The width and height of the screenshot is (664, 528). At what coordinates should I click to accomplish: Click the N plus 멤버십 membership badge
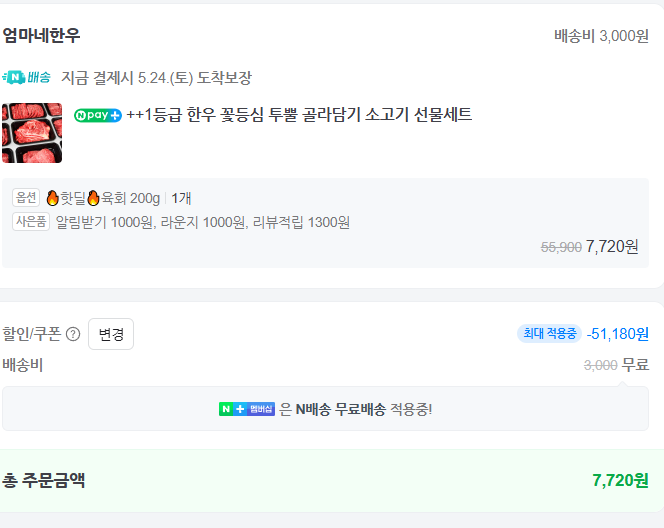pyautogui.click(x=247, y=409)
